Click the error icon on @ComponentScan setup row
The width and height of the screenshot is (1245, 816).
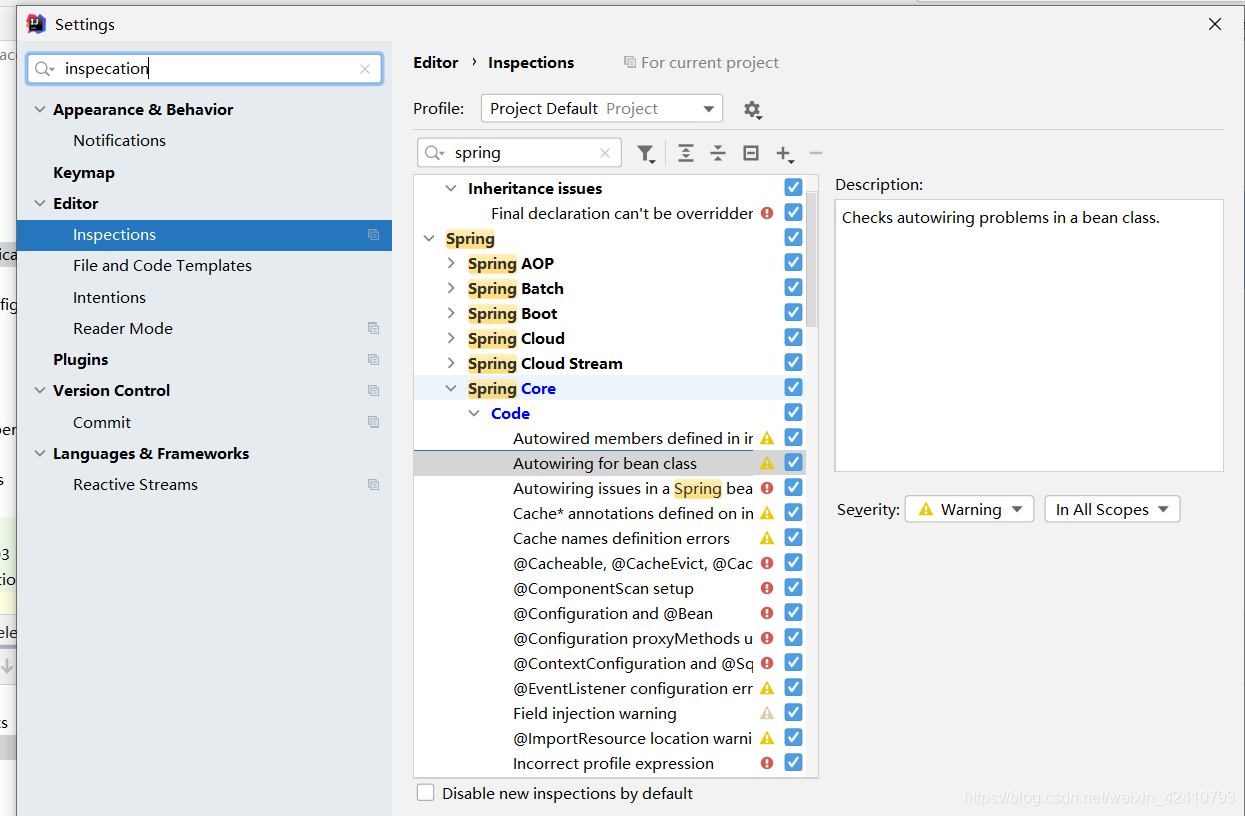767,588
